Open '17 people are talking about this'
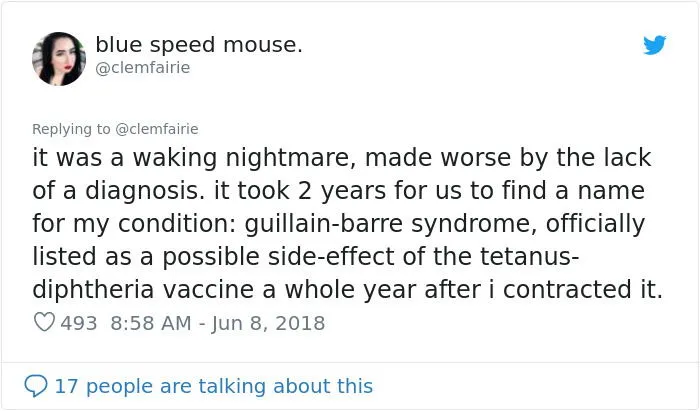Screen dimensions: 700x411 (x=213, y=385)
